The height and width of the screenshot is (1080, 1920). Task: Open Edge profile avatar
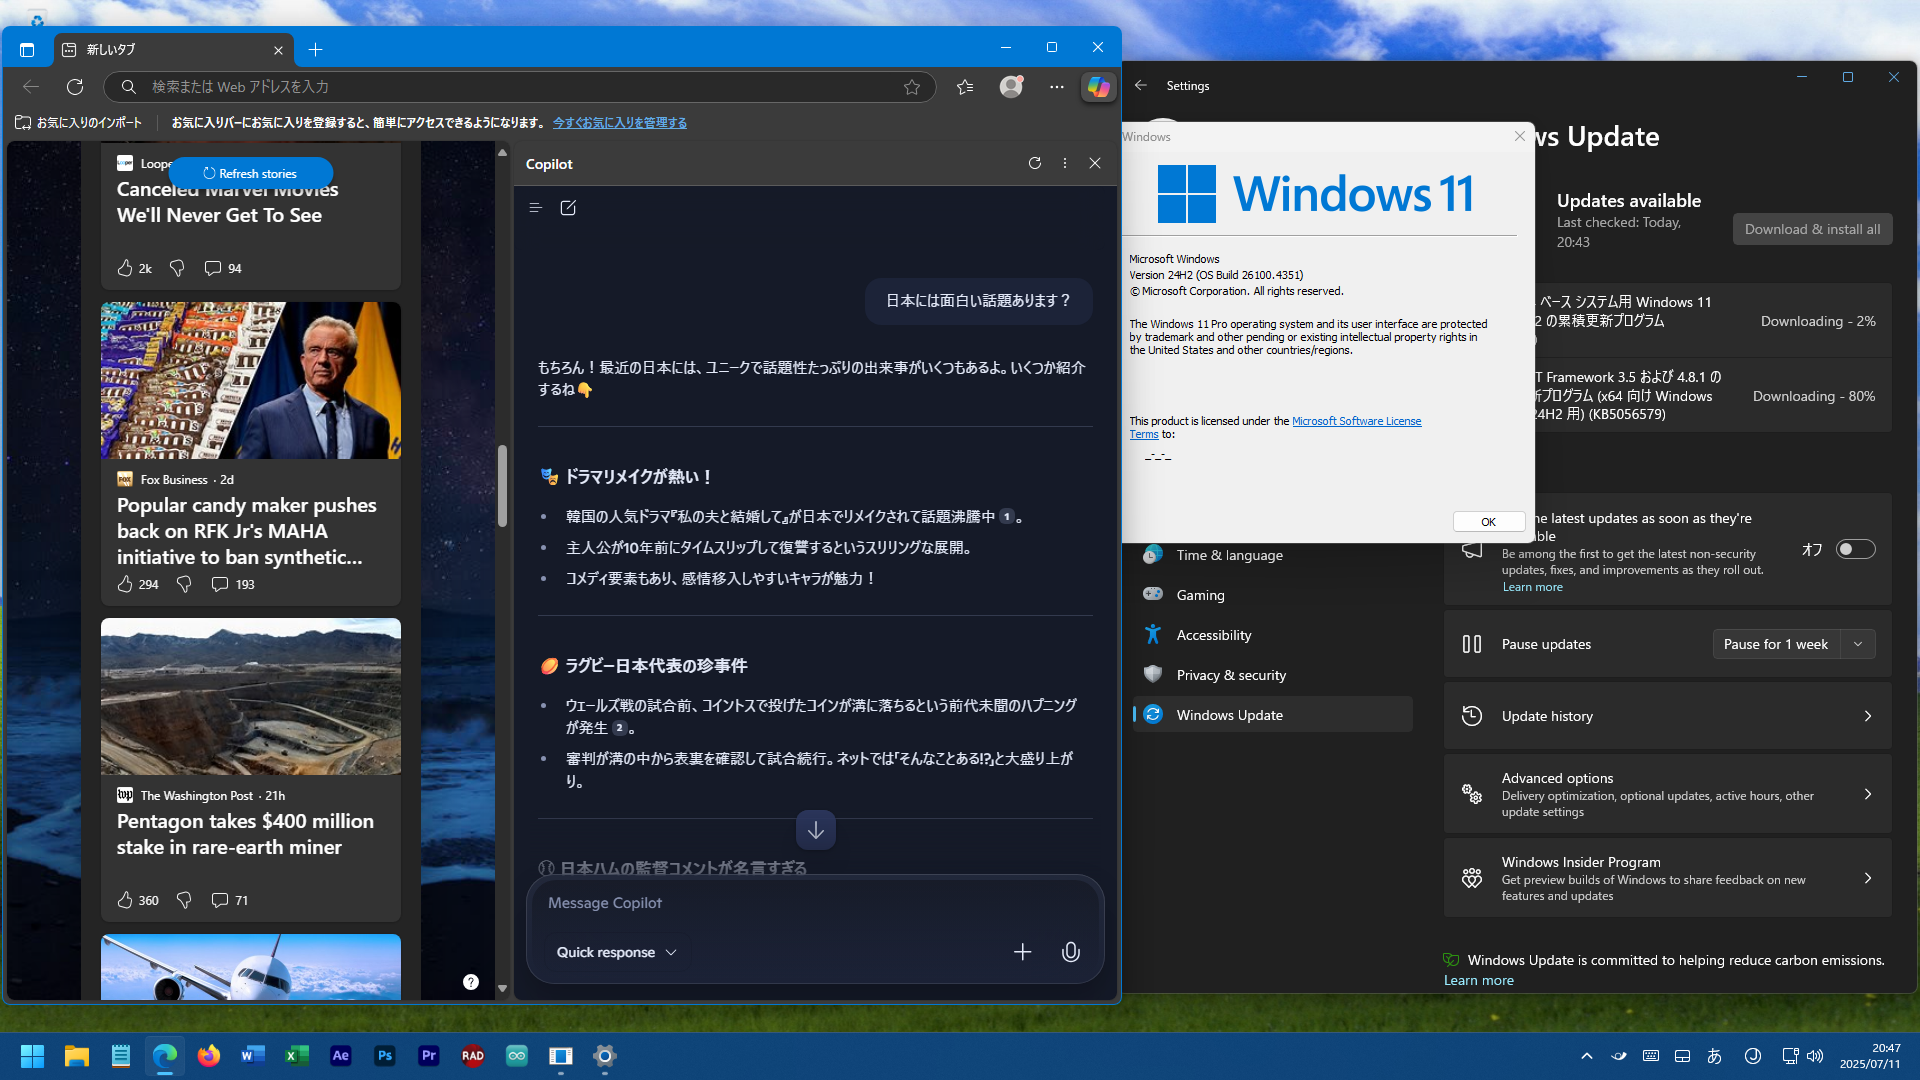click(1012, 87)
